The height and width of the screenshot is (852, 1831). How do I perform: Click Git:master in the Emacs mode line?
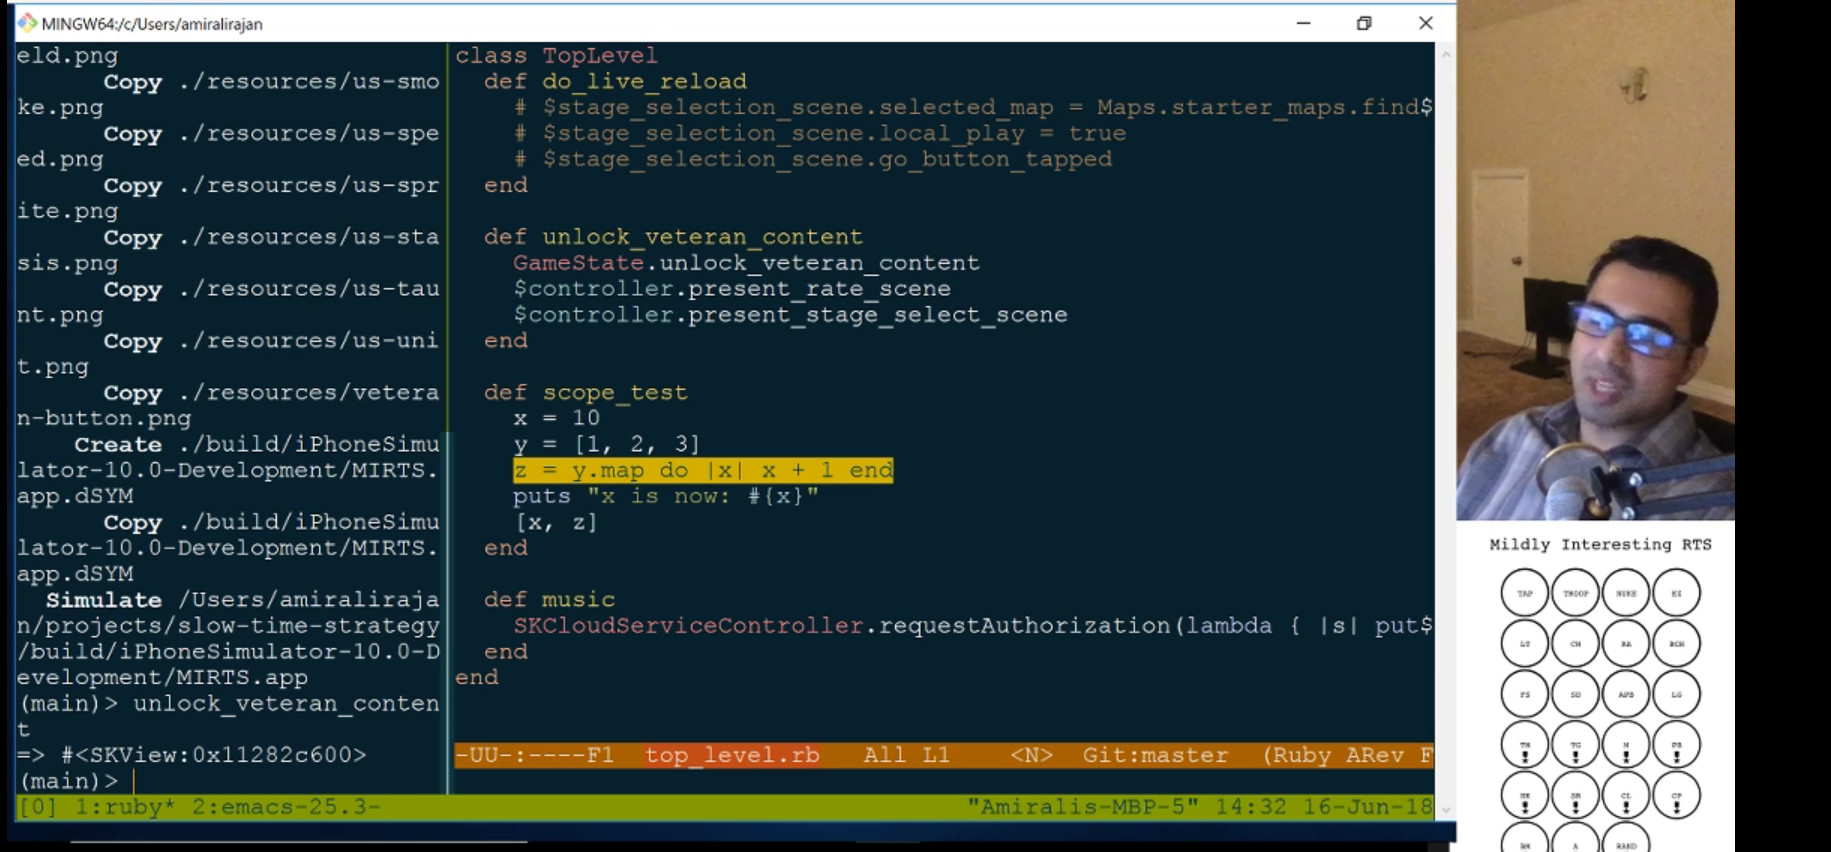(1155, 755)
